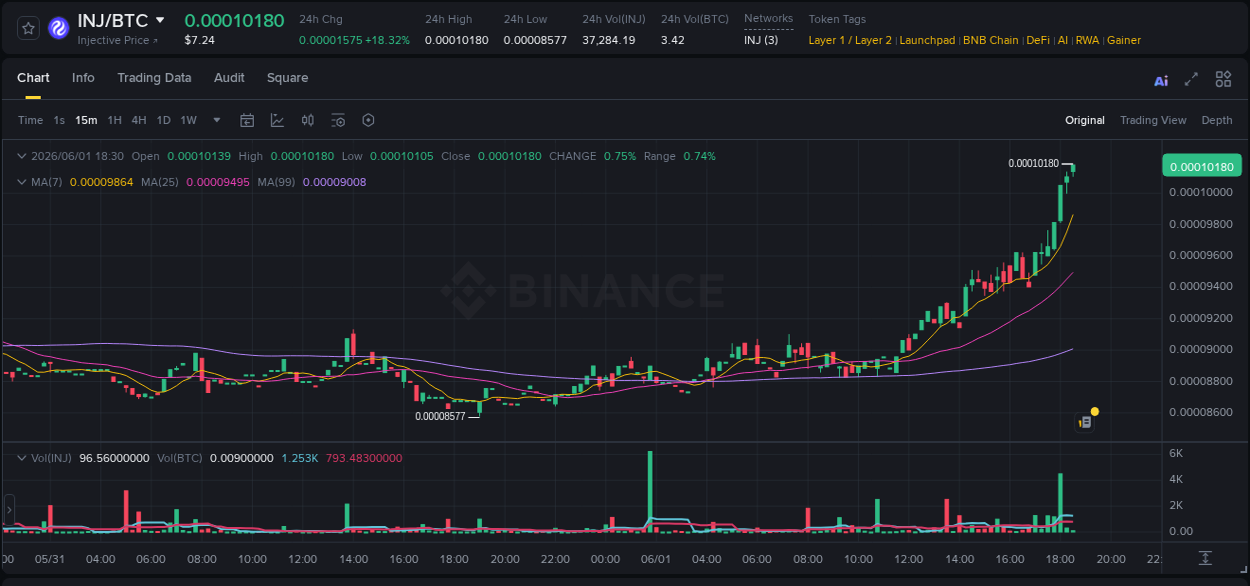This screenshot has height=586, width=1250.
Task: Click the 24h Vol(BTC) value 3.42
Action: point(673,40)
